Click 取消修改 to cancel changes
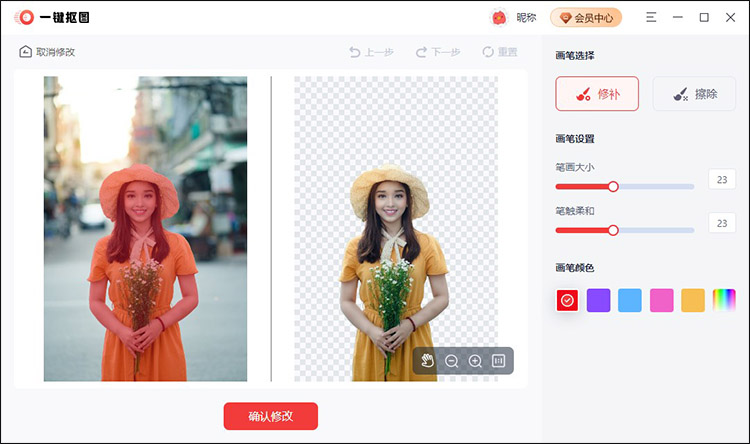 [x=47, y=52]
